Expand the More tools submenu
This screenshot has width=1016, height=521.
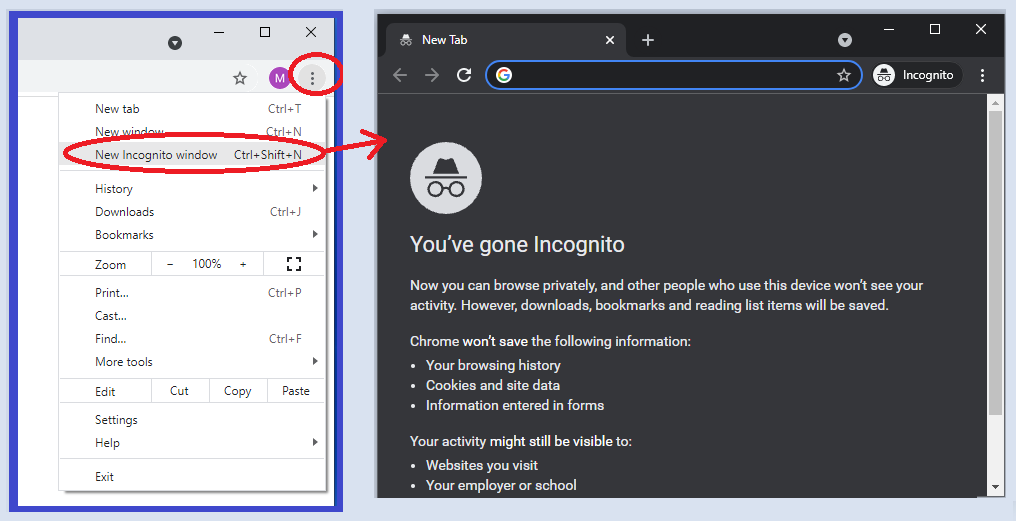coord(192,362)
